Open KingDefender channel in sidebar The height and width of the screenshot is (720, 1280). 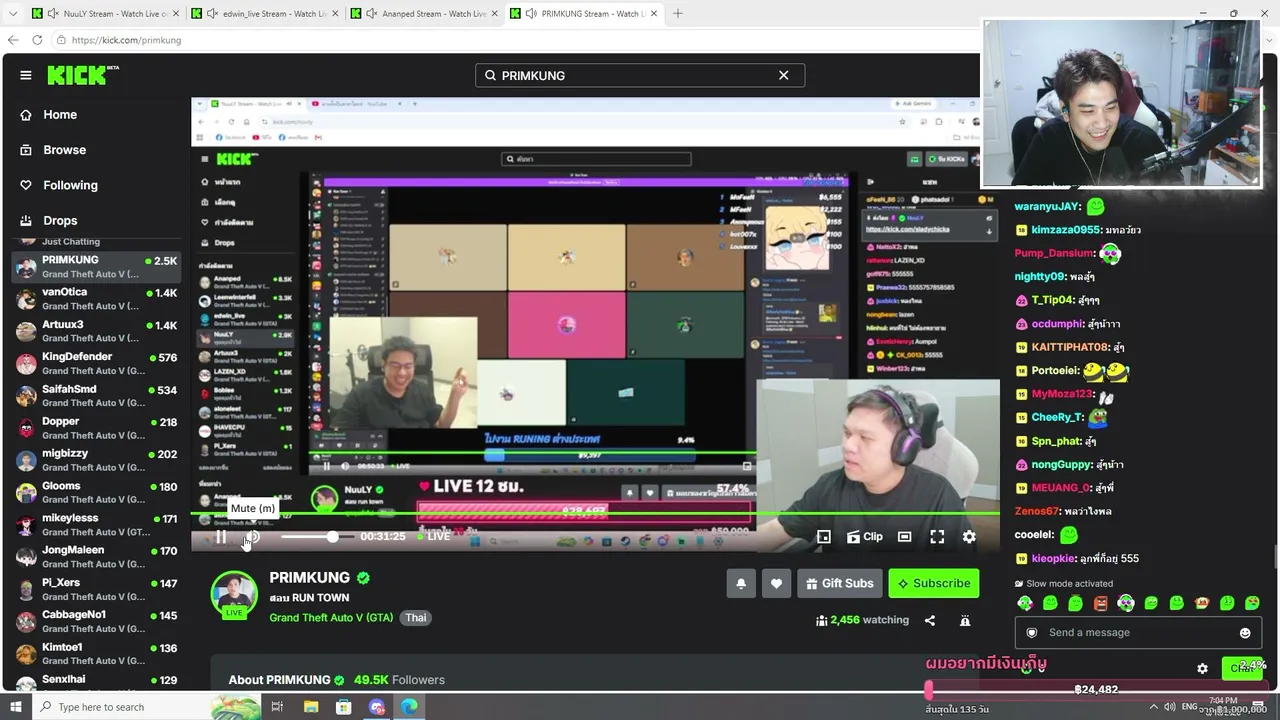coord(96,363)
